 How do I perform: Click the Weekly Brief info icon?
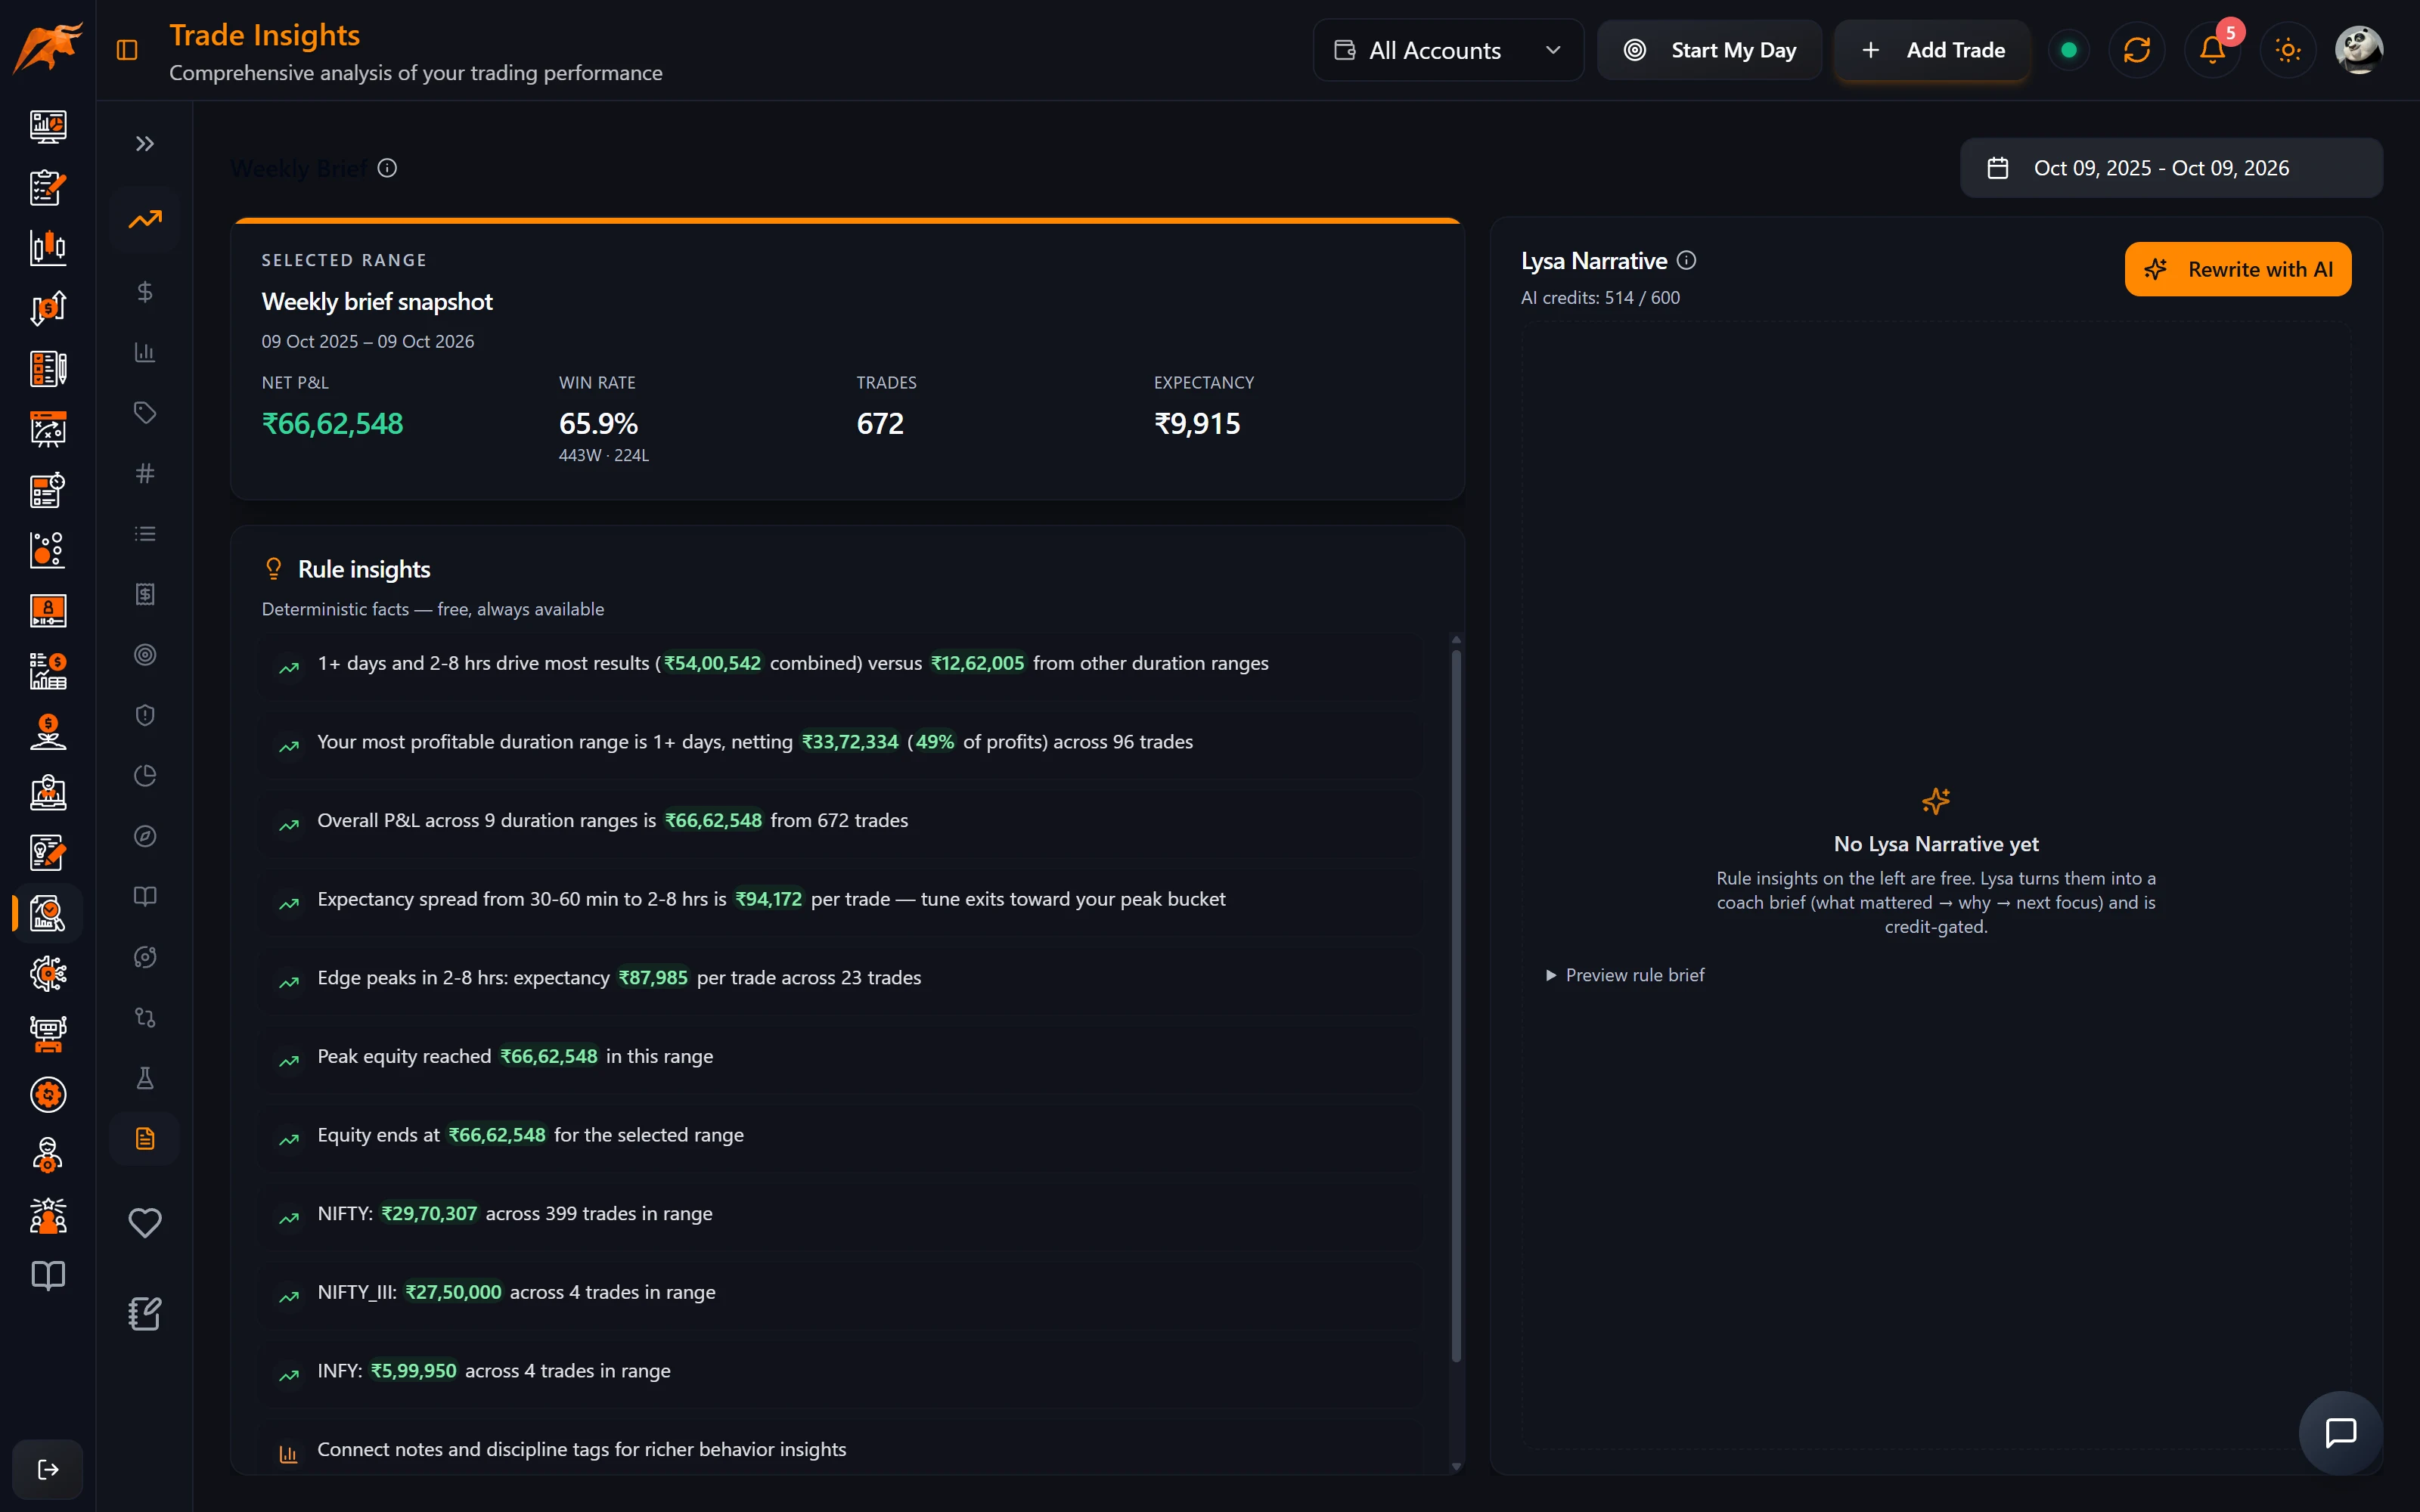pyautogui.click(x=387, y=168)
